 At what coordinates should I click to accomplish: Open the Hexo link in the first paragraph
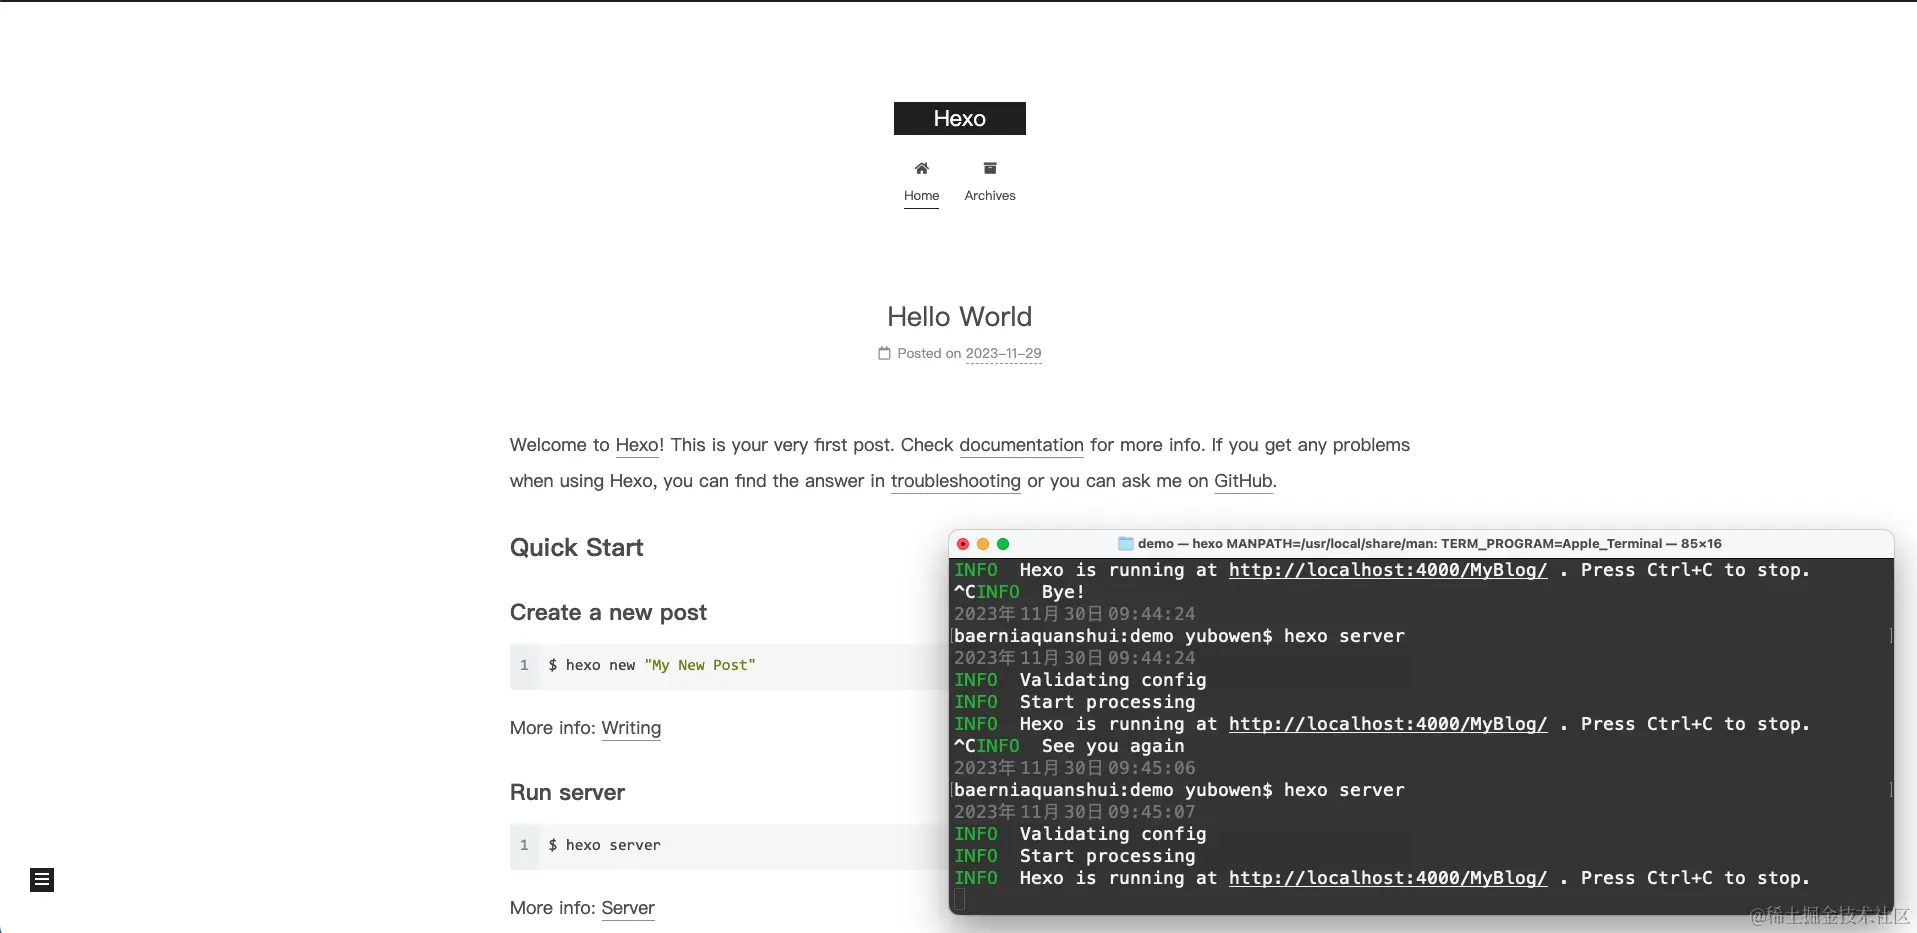(x=637, y=445)
